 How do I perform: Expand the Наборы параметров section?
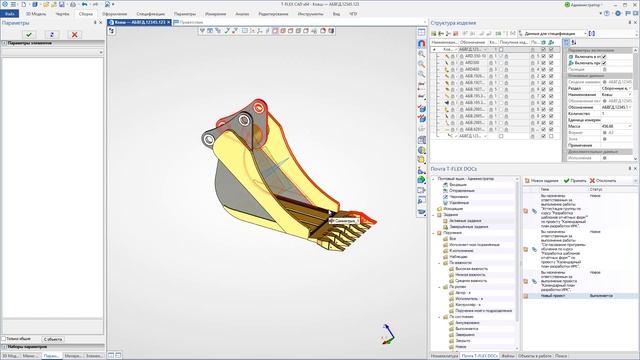pyautogui.click(x=52, y=347)
